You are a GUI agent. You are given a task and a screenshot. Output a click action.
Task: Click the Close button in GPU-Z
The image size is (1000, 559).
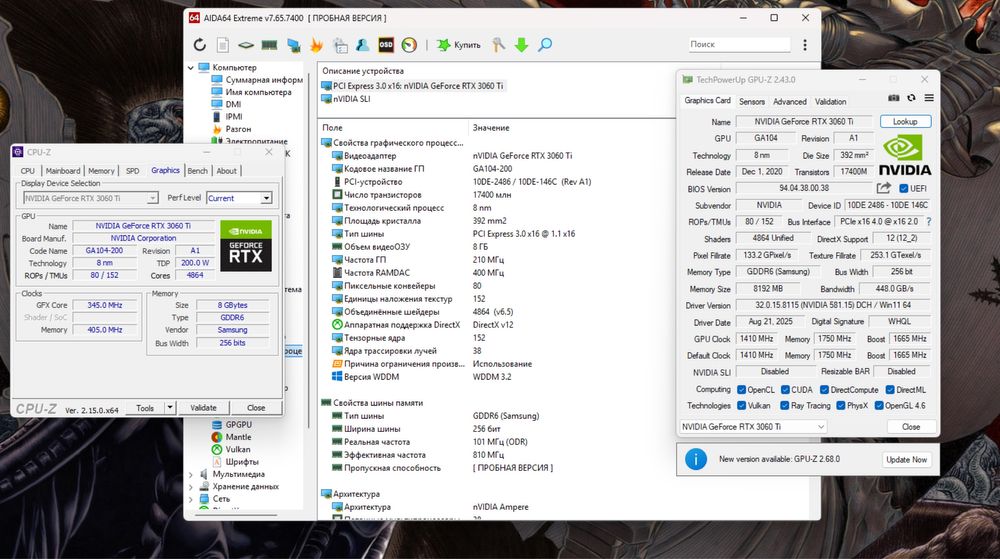[911, 426]
